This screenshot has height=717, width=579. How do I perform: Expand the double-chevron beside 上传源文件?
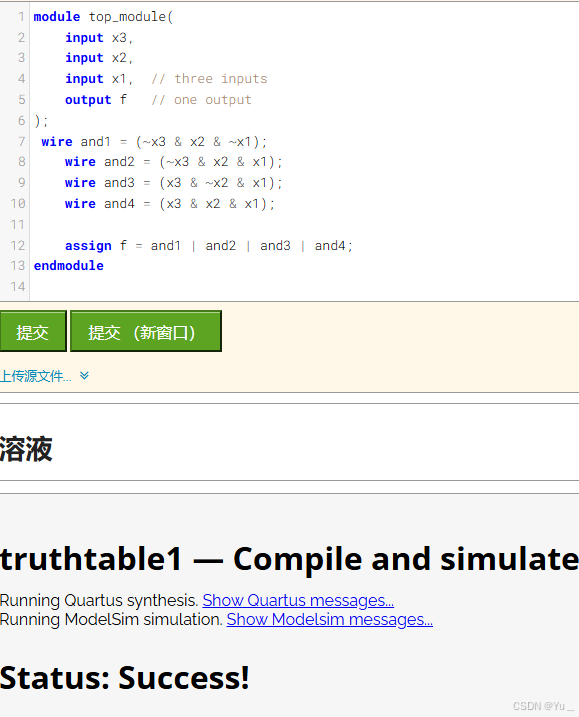pyautogui.click(x=84, y=375)
